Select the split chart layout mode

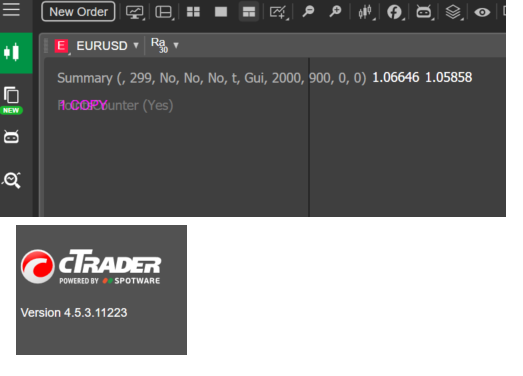(x=249, y=12)
